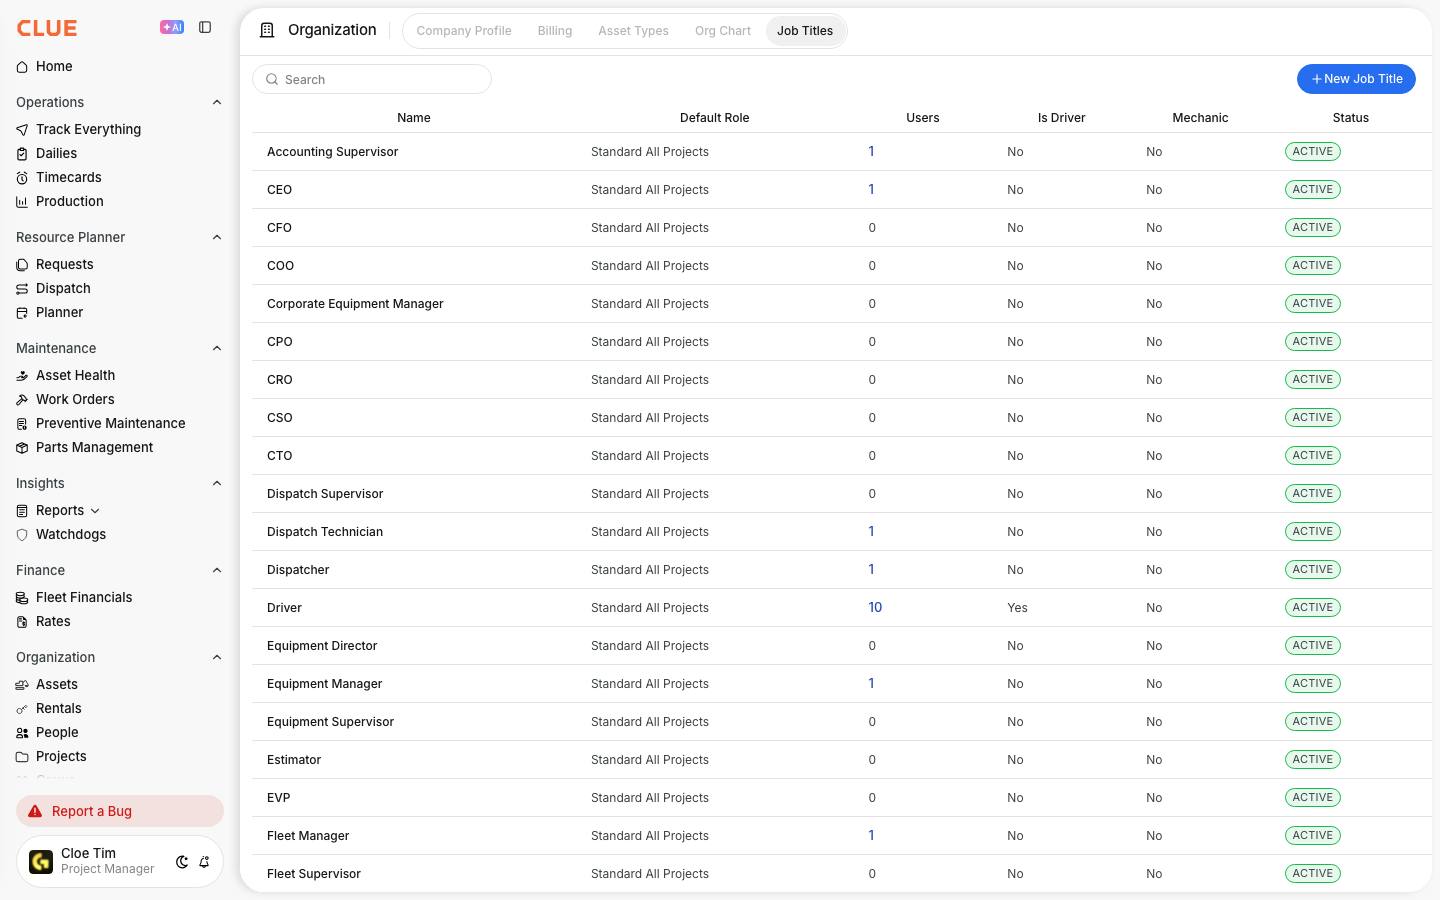Open the Cloe Tim user profile card
This screenshot has height=900, width=1440.
(120, 861)
